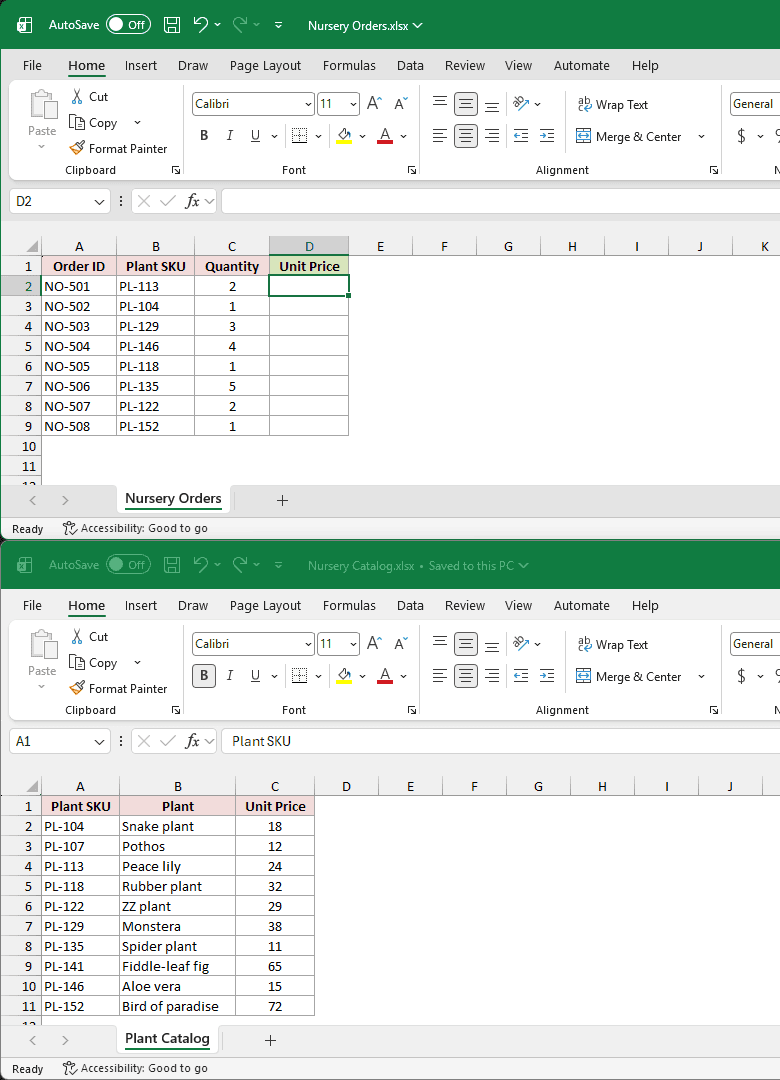Image resolution: width=780 pixels, height=1080 pixels.
Task: Click Borders icon in Nursery Orders ribbon
Action: pos(299,136)
